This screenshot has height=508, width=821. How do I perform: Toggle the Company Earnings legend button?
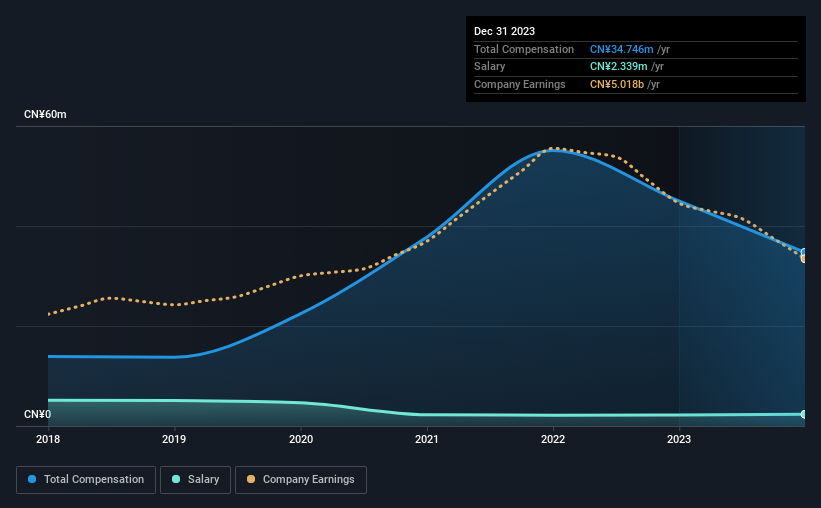pos(301,480)
